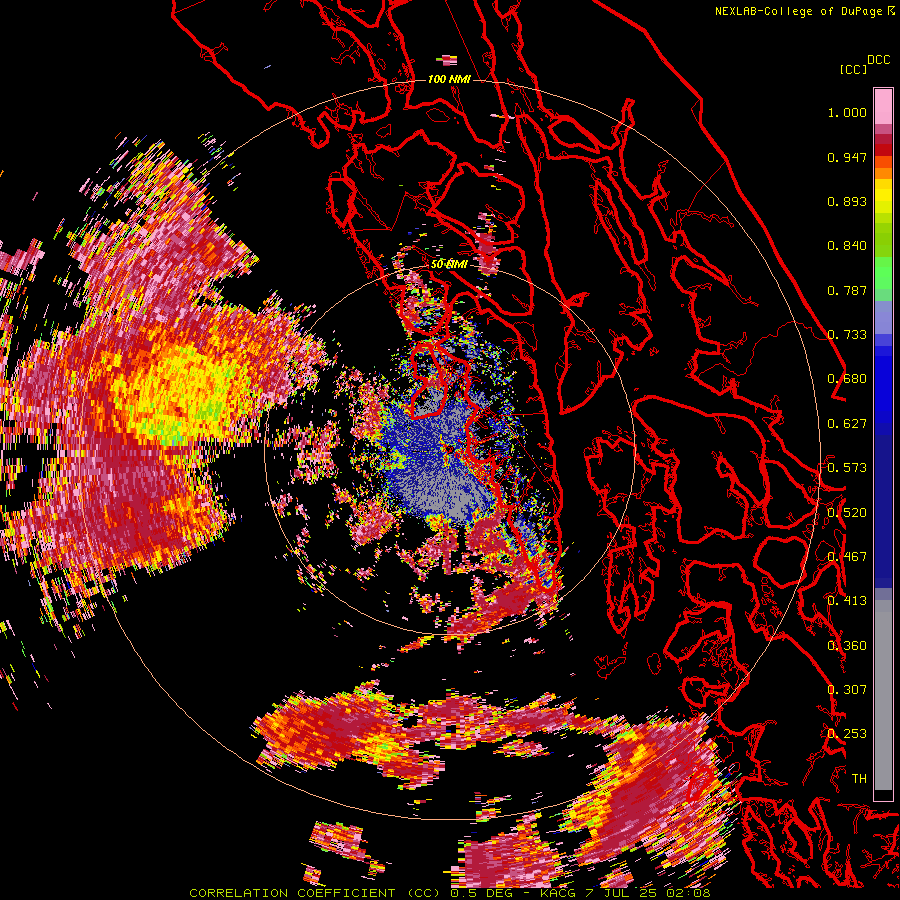Select the 0.680 color scale value
The width and height of the screenshot is (900, 900).
point(847,379)
